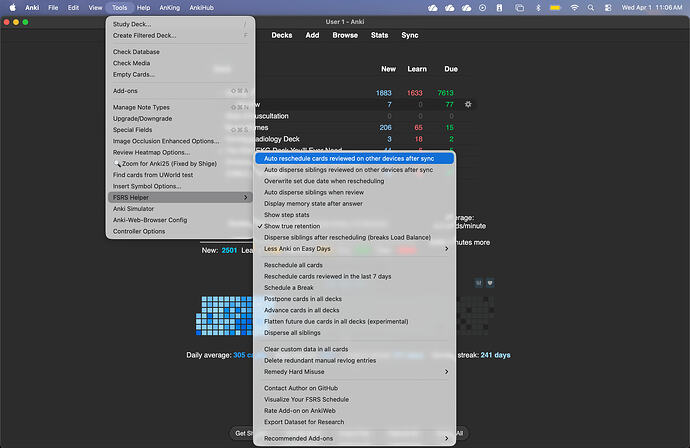Select Upgrade/Downgrade menu item

click(x=180, y=119)
